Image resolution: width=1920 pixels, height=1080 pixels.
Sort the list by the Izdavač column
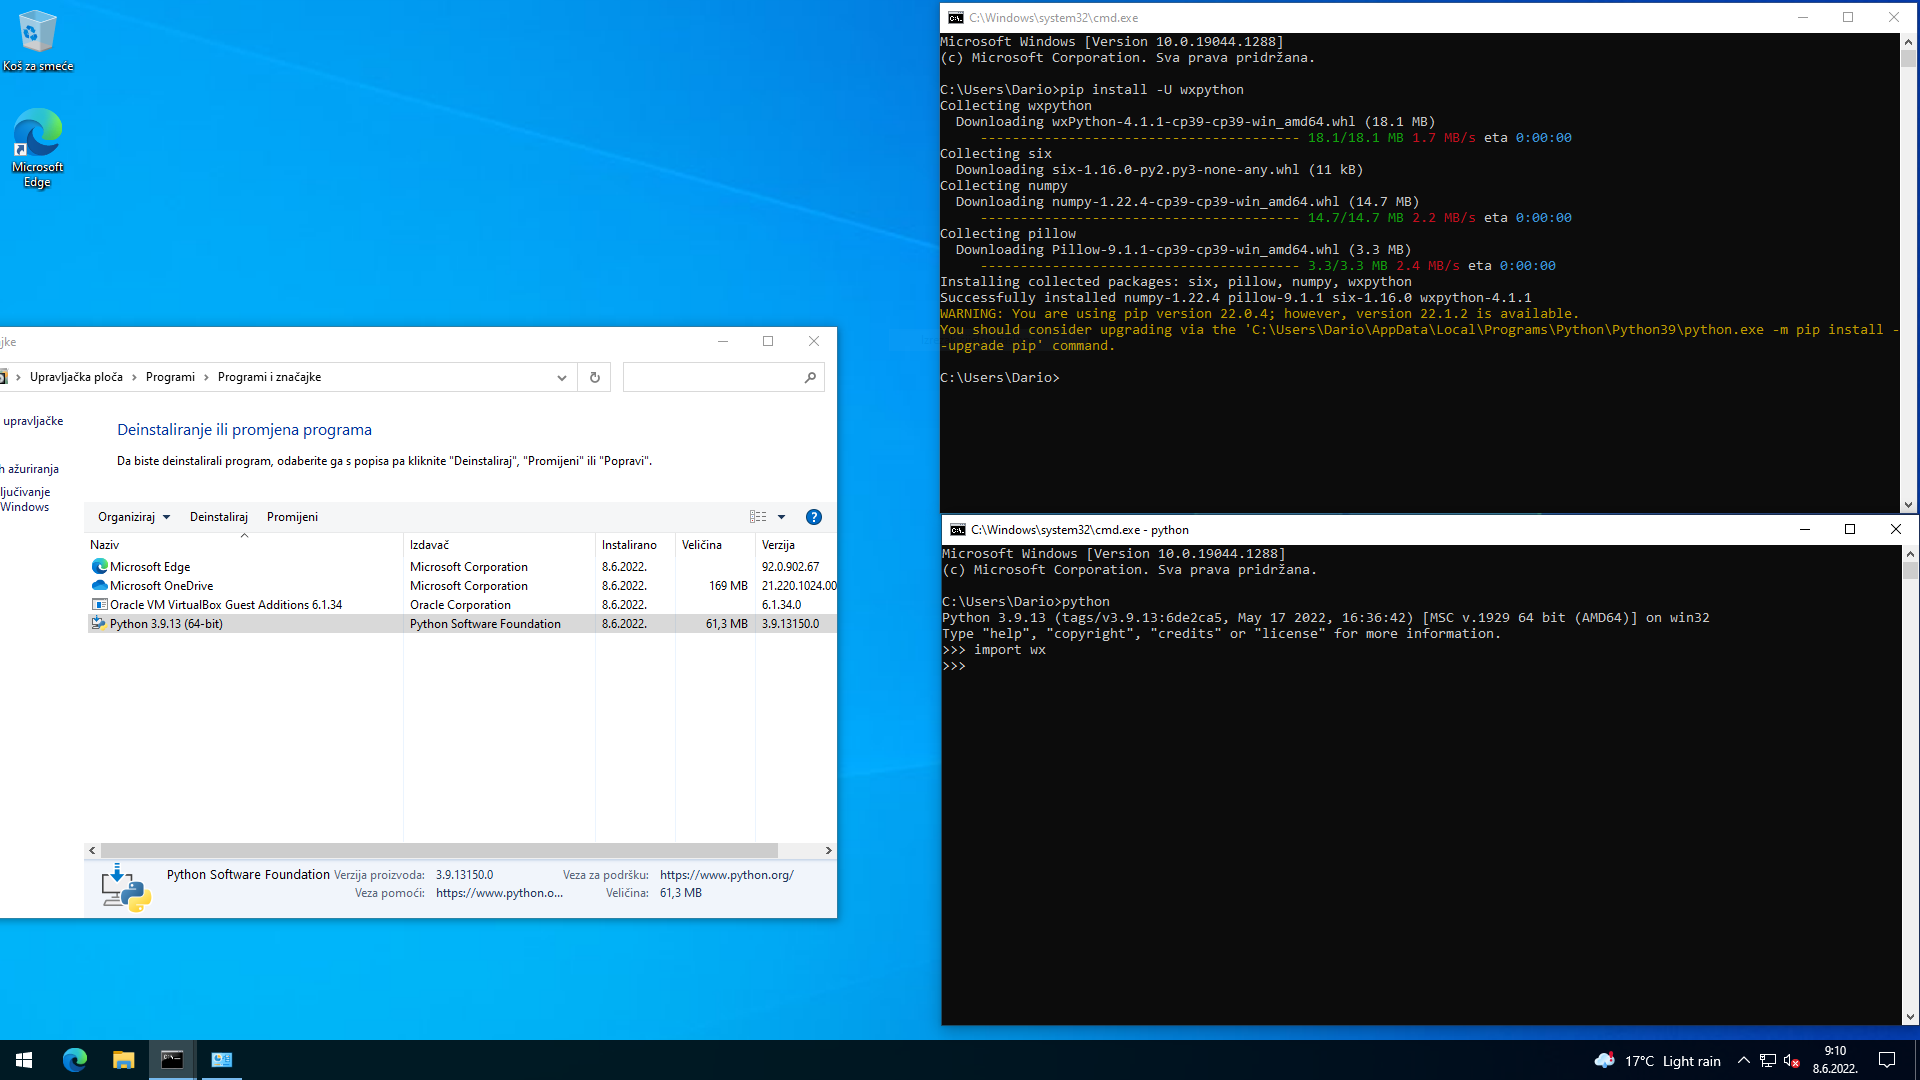point(430,545)
